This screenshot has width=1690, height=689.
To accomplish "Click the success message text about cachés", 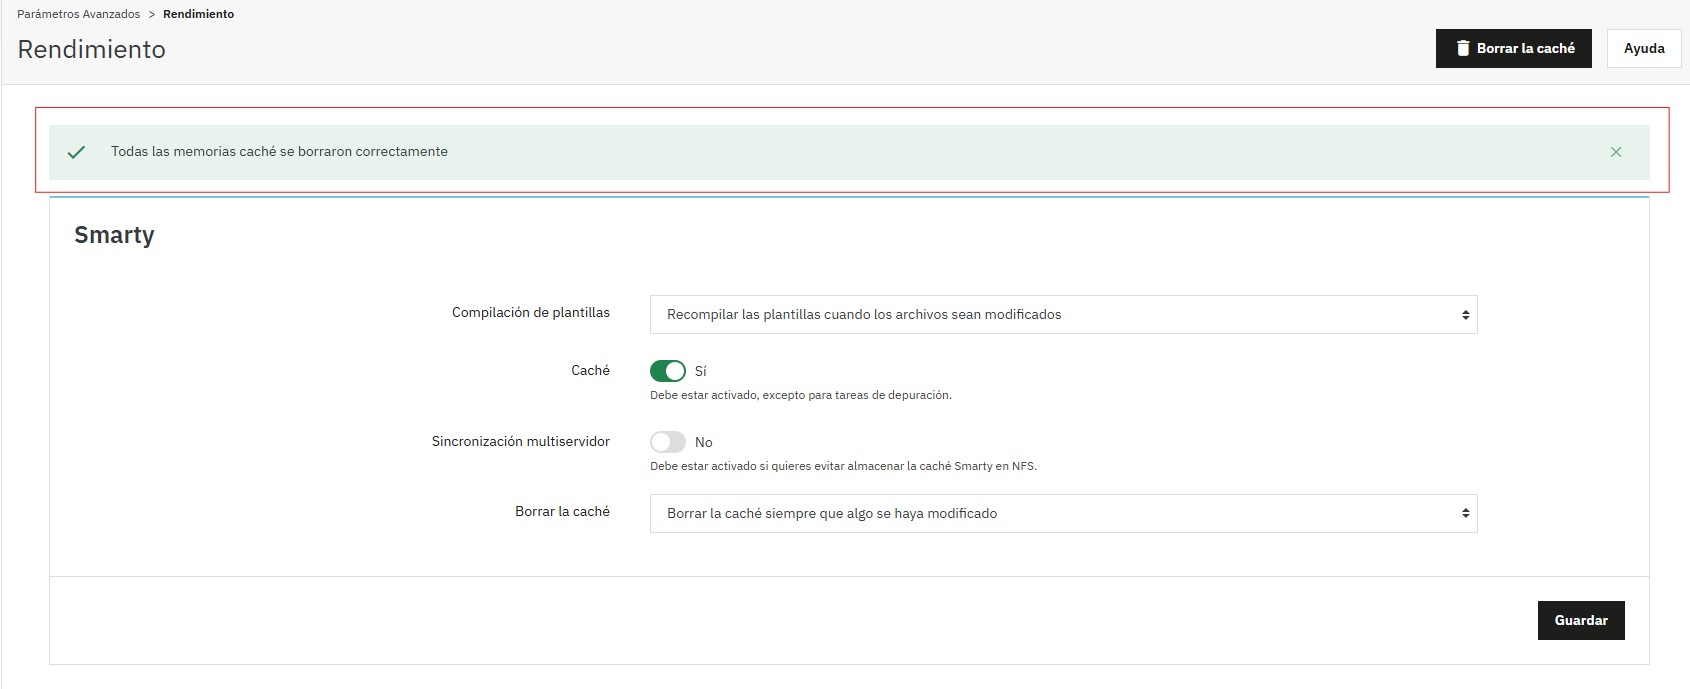I will point(279,152).
